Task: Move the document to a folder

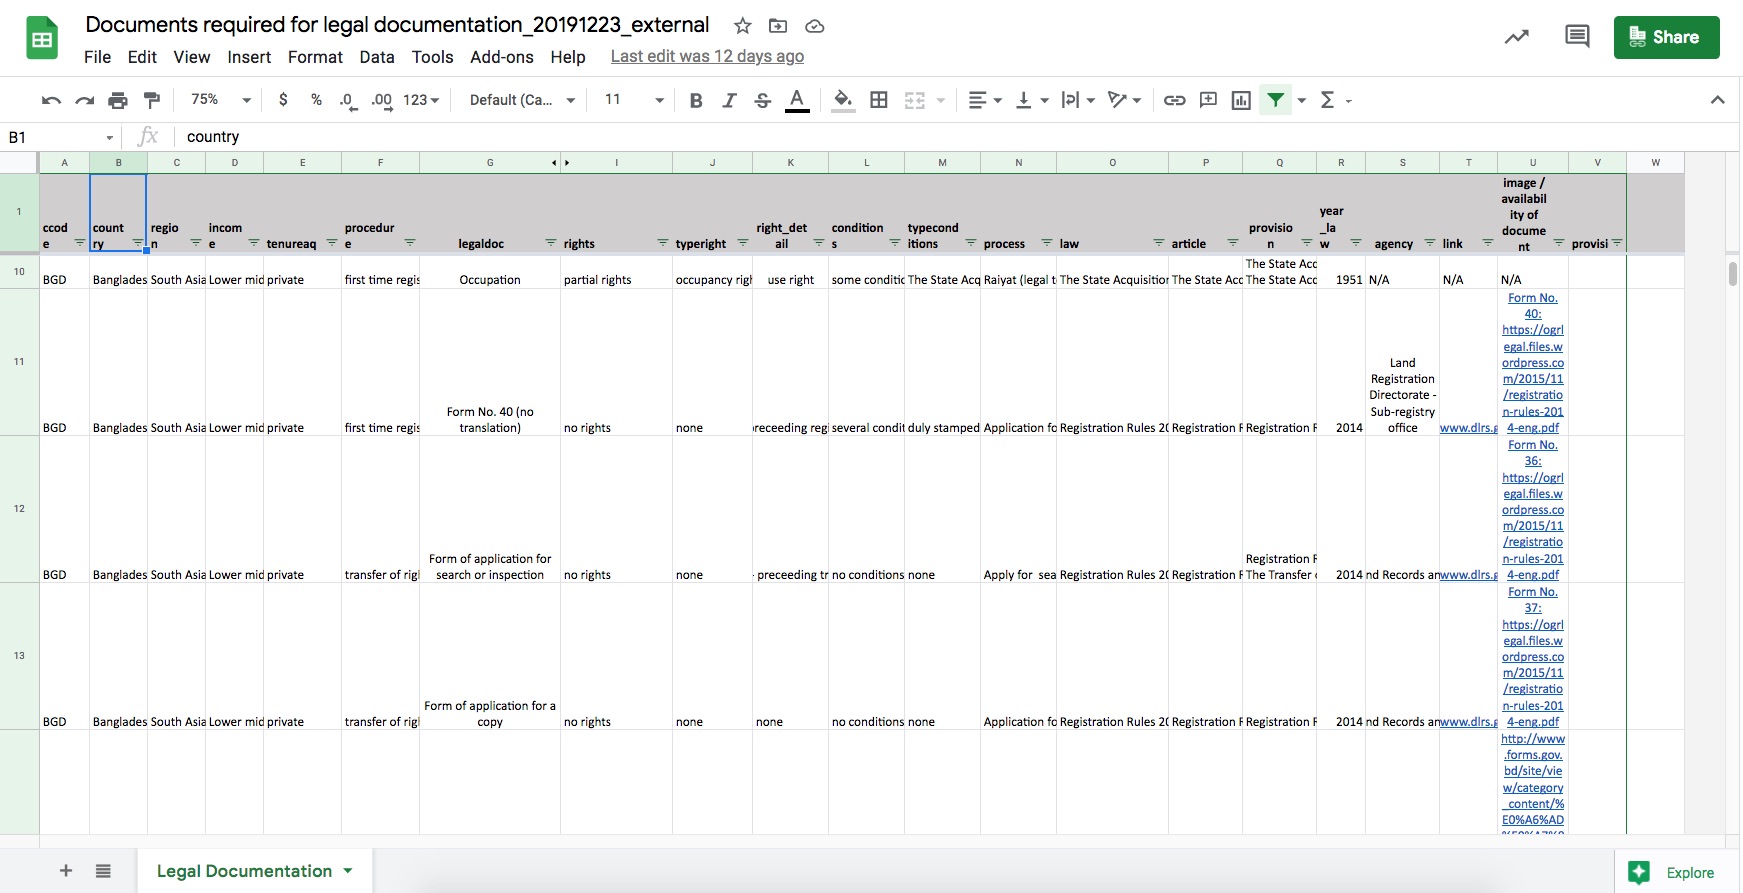Action: coord(778,26)
